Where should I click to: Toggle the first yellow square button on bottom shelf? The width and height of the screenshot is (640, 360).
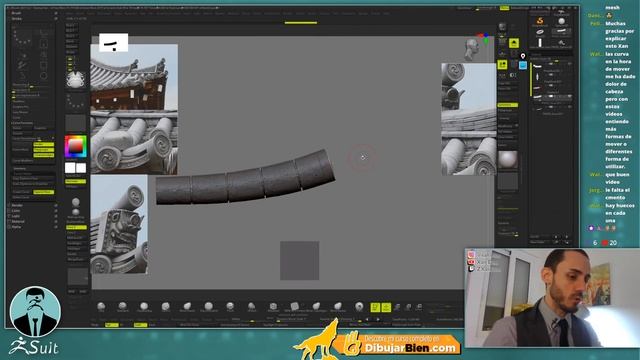(375, 307)
